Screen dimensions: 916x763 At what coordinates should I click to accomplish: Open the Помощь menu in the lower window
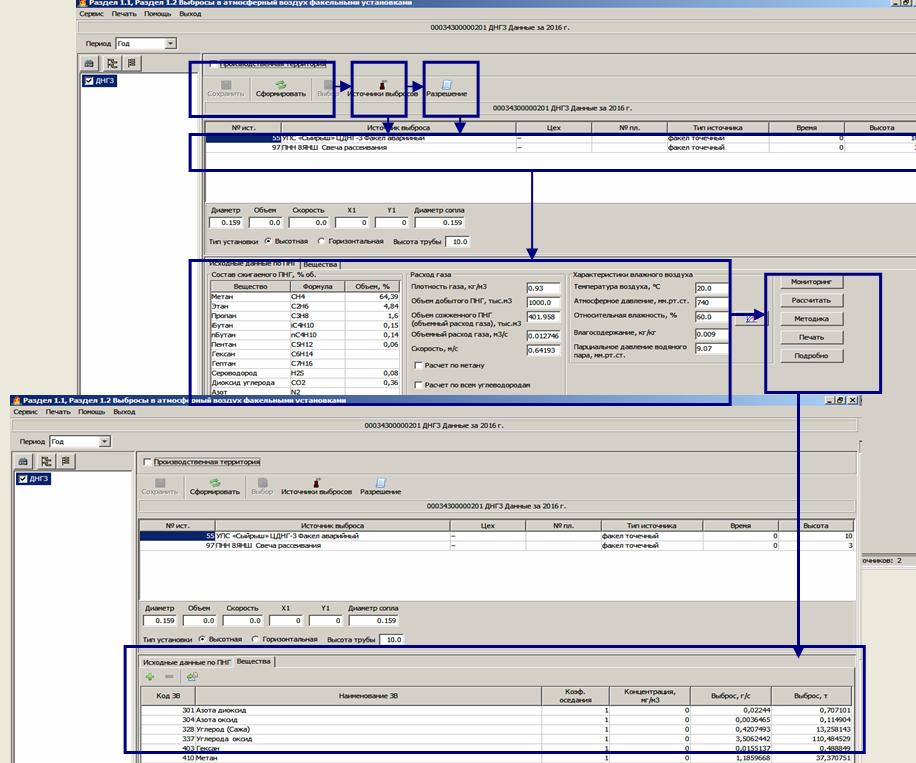tap(91, 412)
